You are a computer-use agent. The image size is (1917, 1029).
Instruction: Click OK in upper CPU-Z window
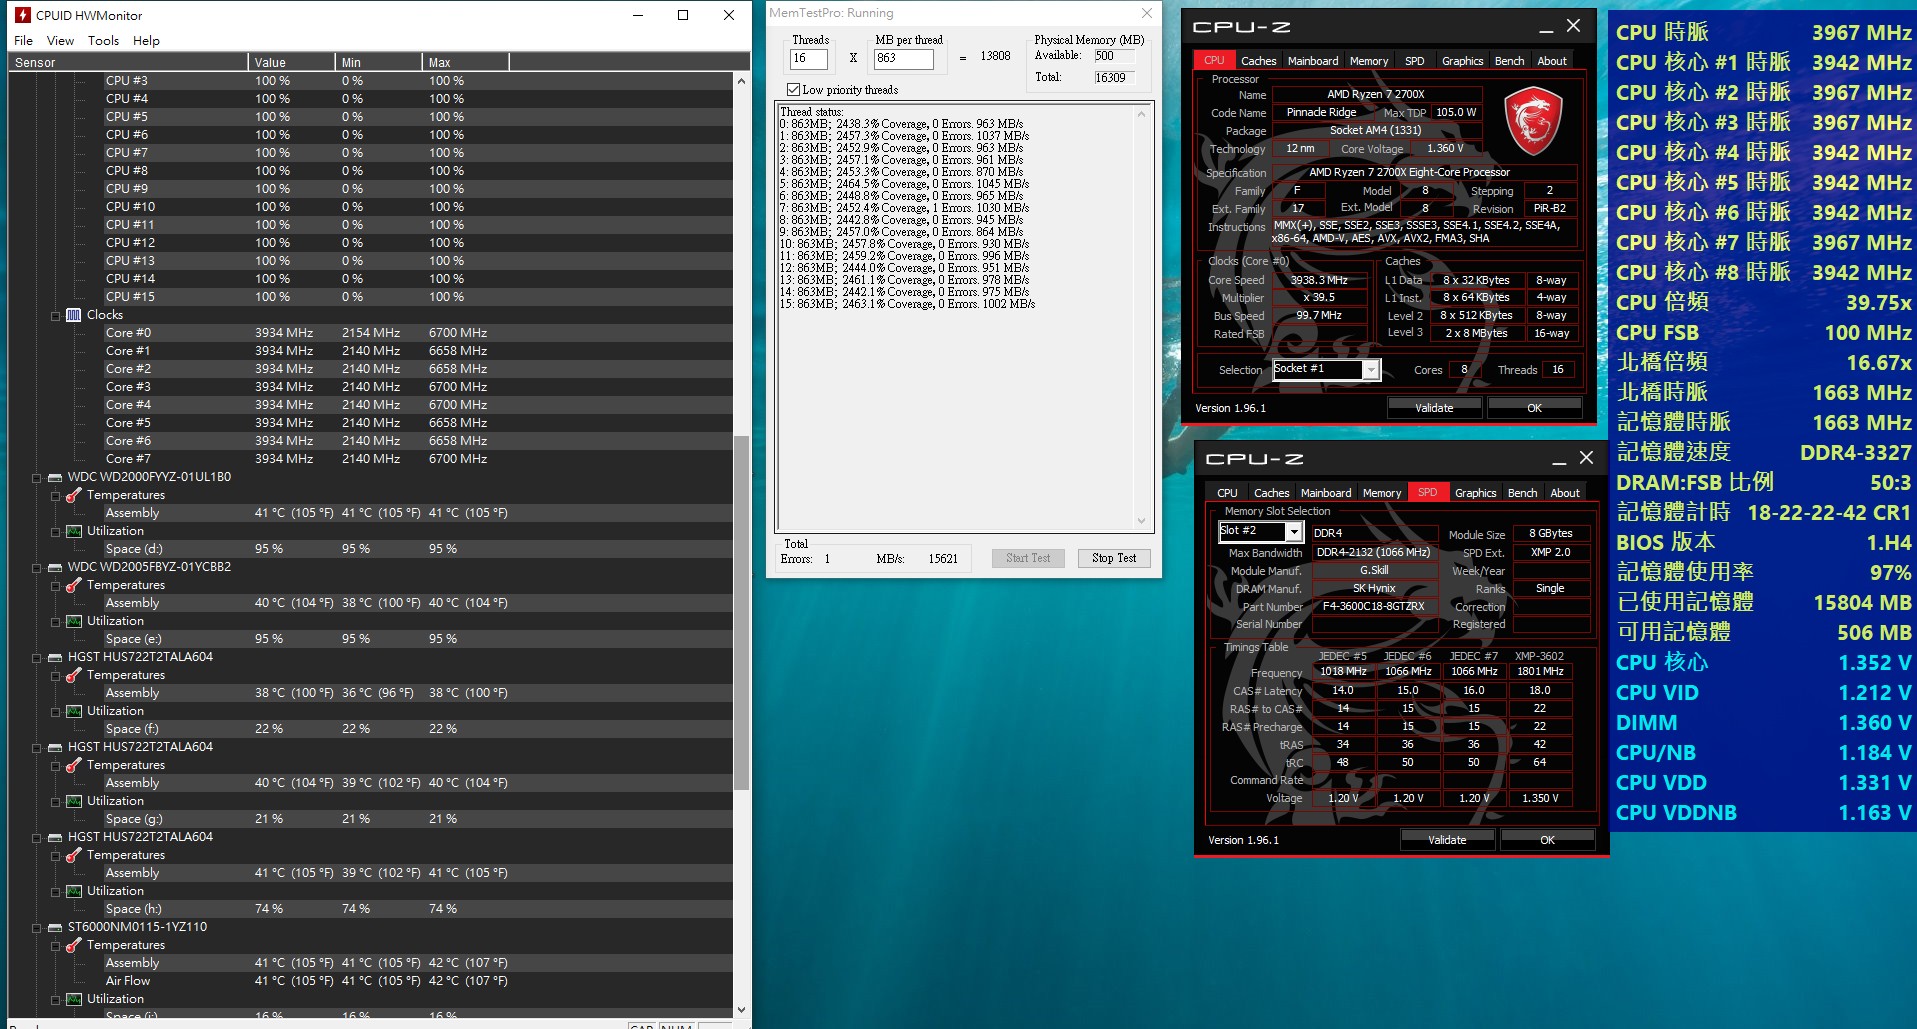(x=1534, y=408)
